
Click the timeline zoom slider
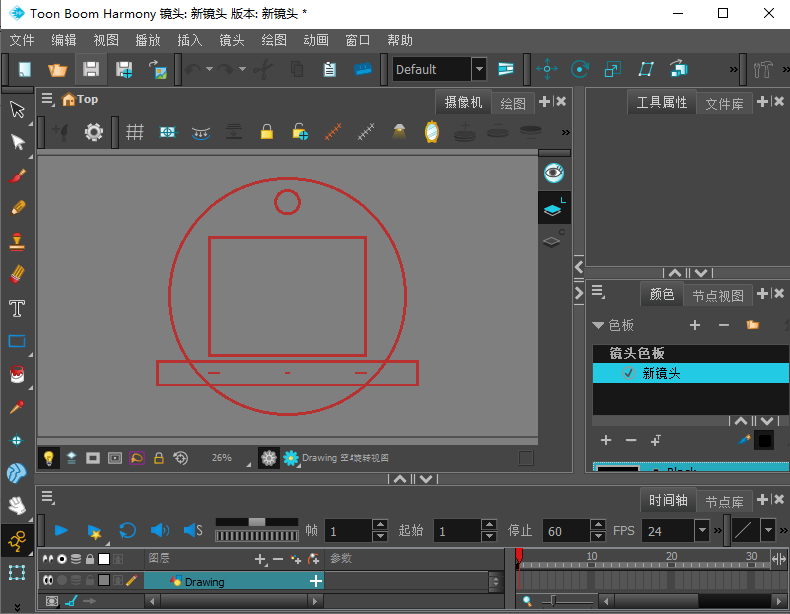tap(554, 600)
